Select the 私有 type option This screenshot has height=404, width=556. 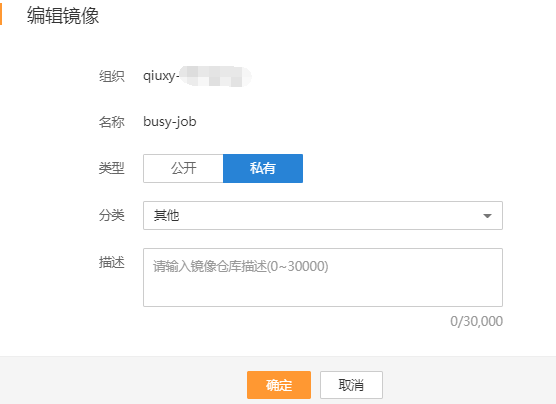[x=263, y=168]
